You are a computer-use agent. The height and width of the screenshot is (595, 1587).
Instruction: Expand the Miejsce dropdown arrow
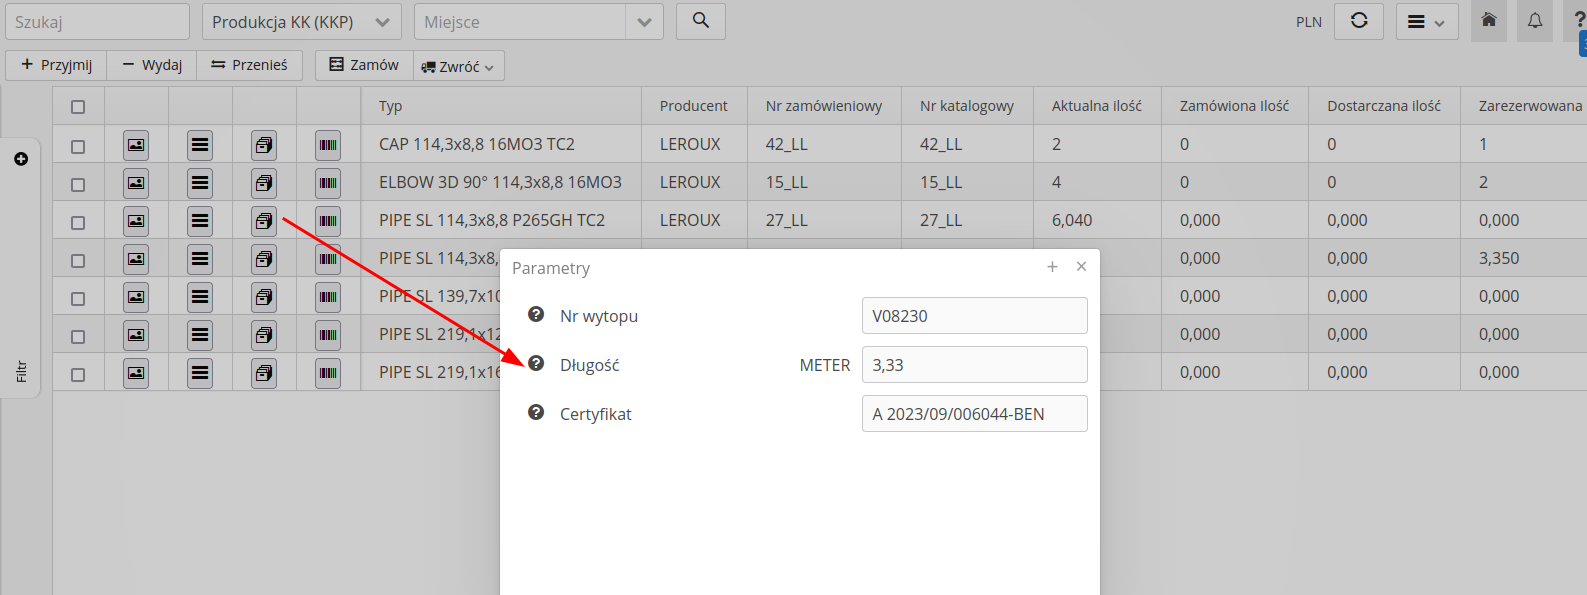[x=644, y=22]
